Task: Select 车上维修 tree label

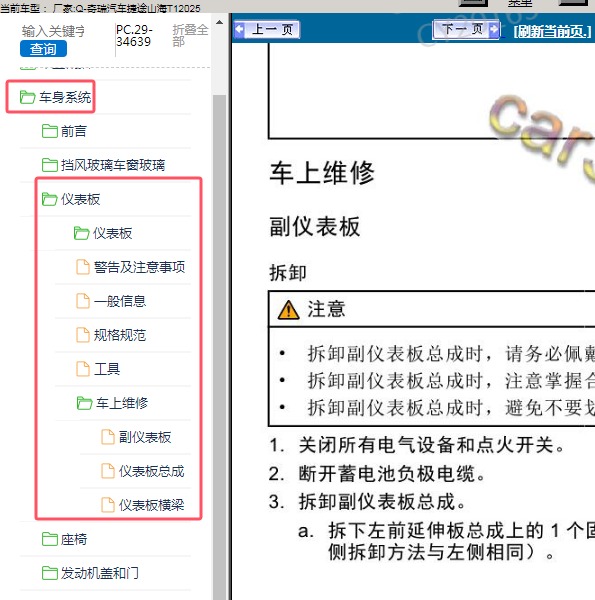Action: coord(122,403)
